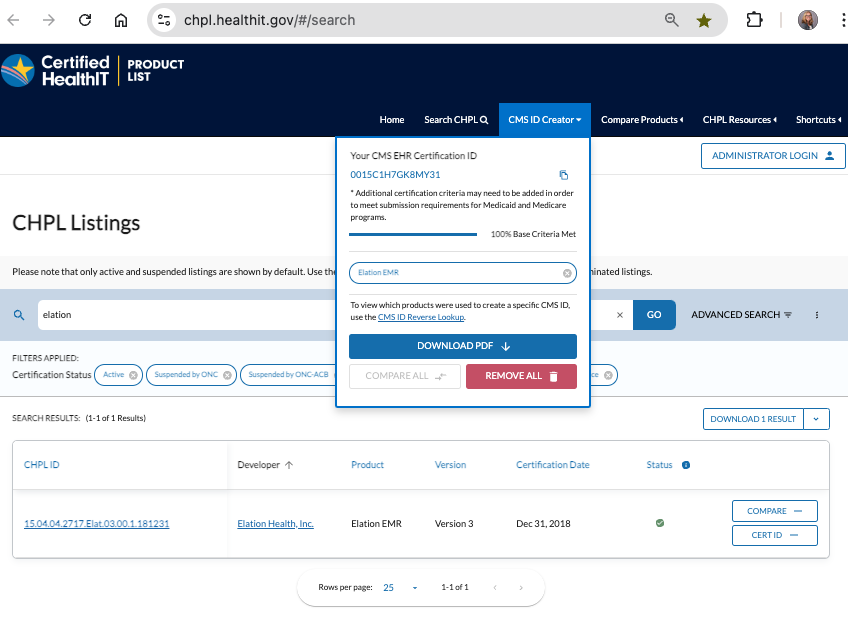
Task: Click the CHPL Listings heading
Action: point(76,223)
